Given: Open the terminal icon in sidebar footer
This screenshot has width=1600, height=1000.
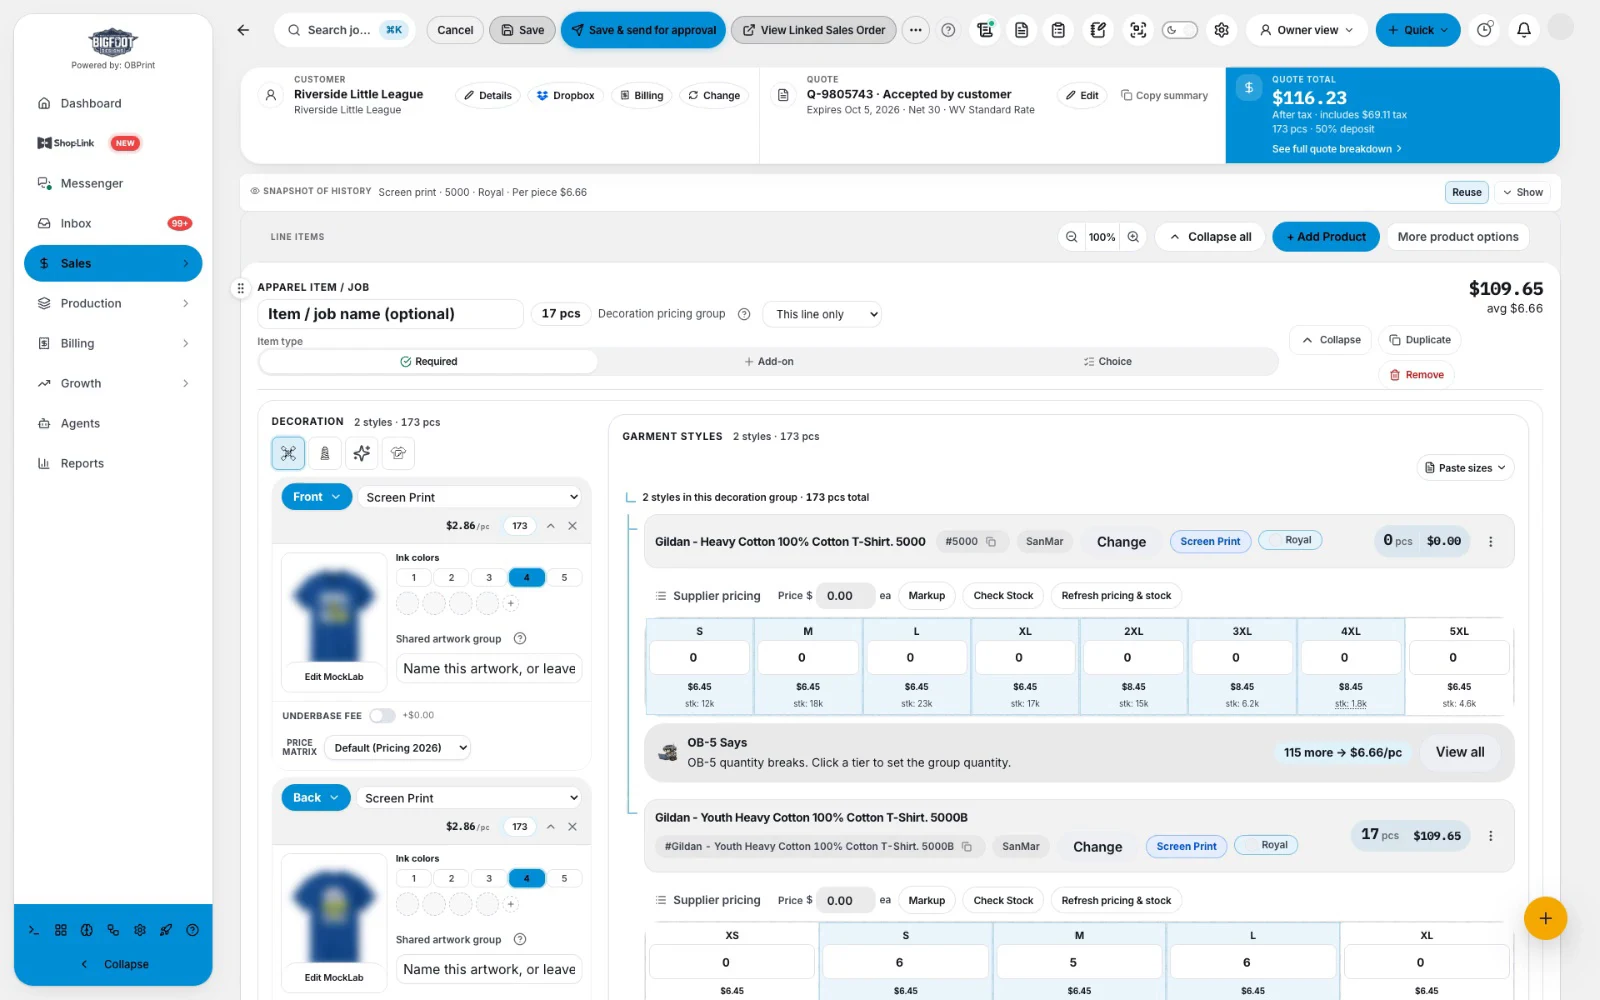Looking at the screenshot, I should [34, 930].
